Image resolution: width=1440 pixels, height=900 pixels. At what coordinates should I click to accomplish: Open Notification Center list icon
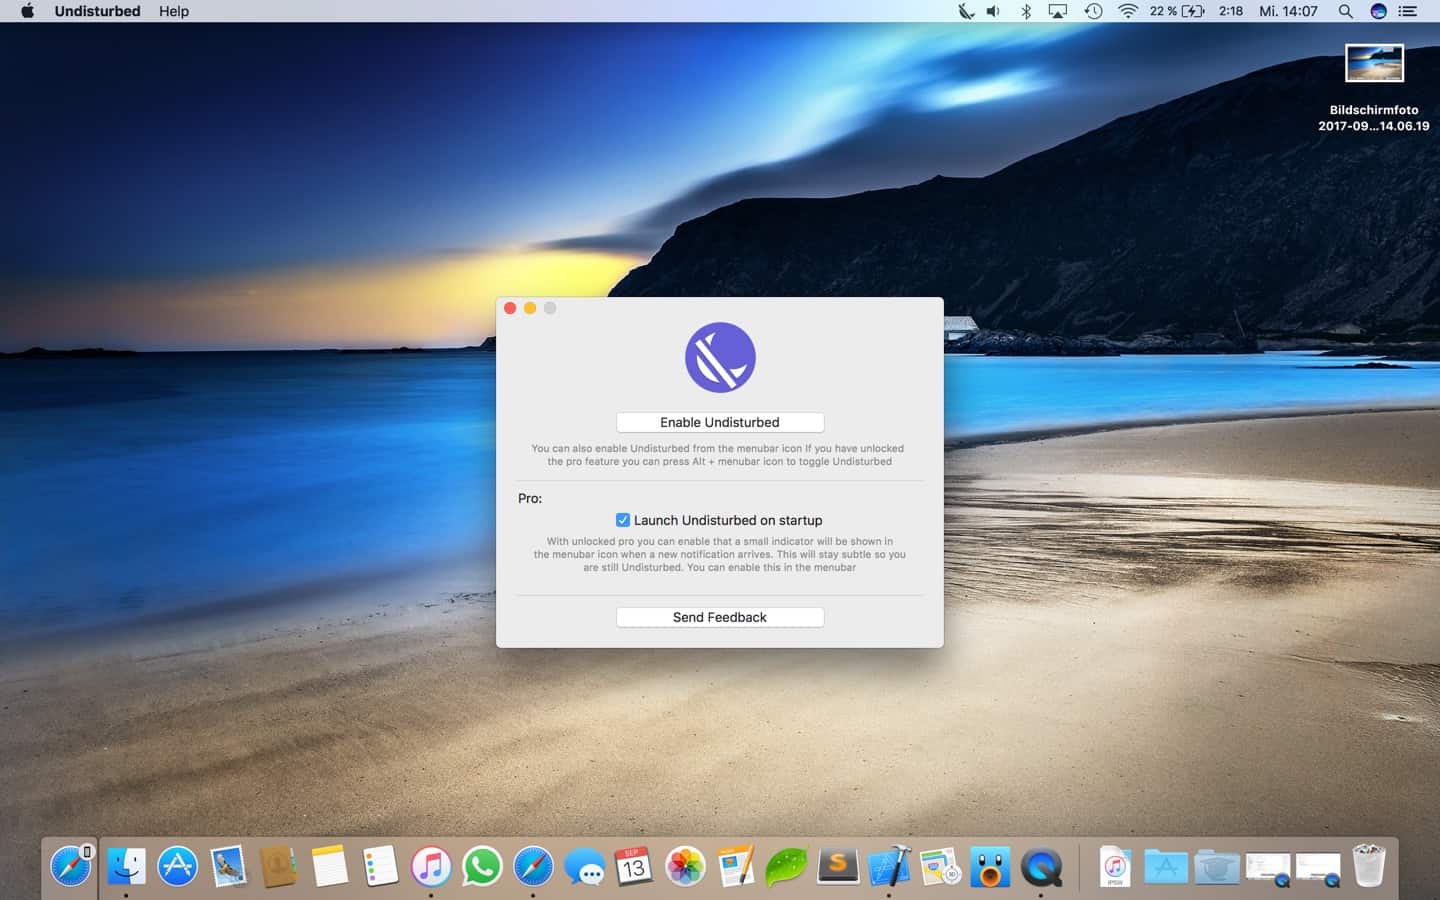(1408, 11)
